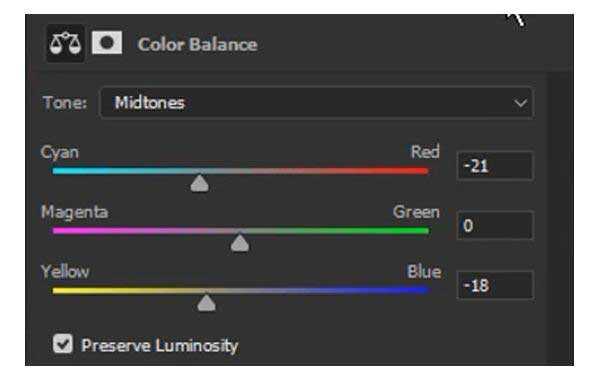The image size is (600, 378).
Task: Click the Tone dropdown chevron arrow
Action: 520,103
